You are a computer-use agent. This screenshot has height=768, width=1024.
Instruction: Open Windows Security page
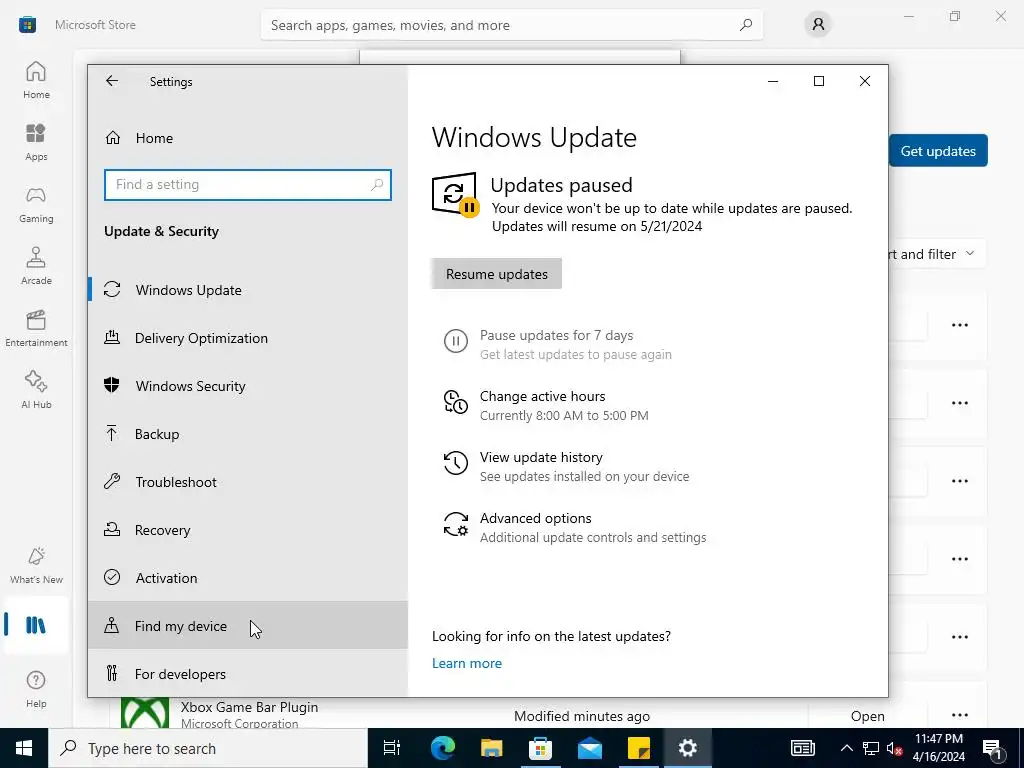[x=248, y=386]
